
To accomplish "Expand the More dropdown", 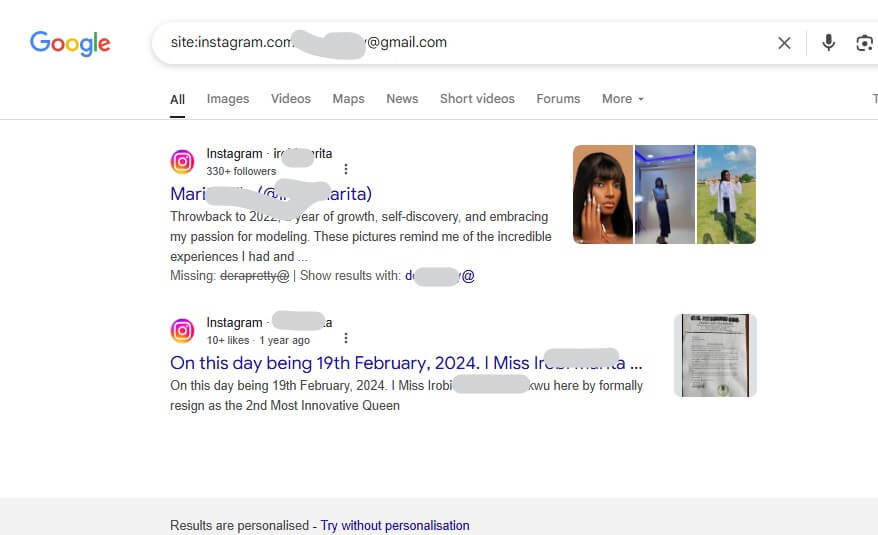I will (x=622, y=99).
